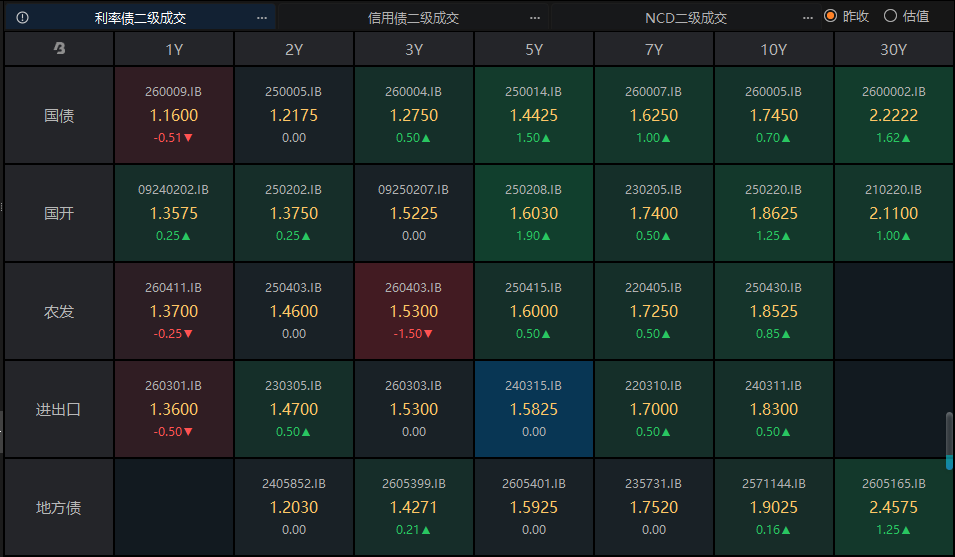This screenshot has height=557, width=955.
Task: Switch to the NCD二级成交 tab
Action: coord(686,18)
